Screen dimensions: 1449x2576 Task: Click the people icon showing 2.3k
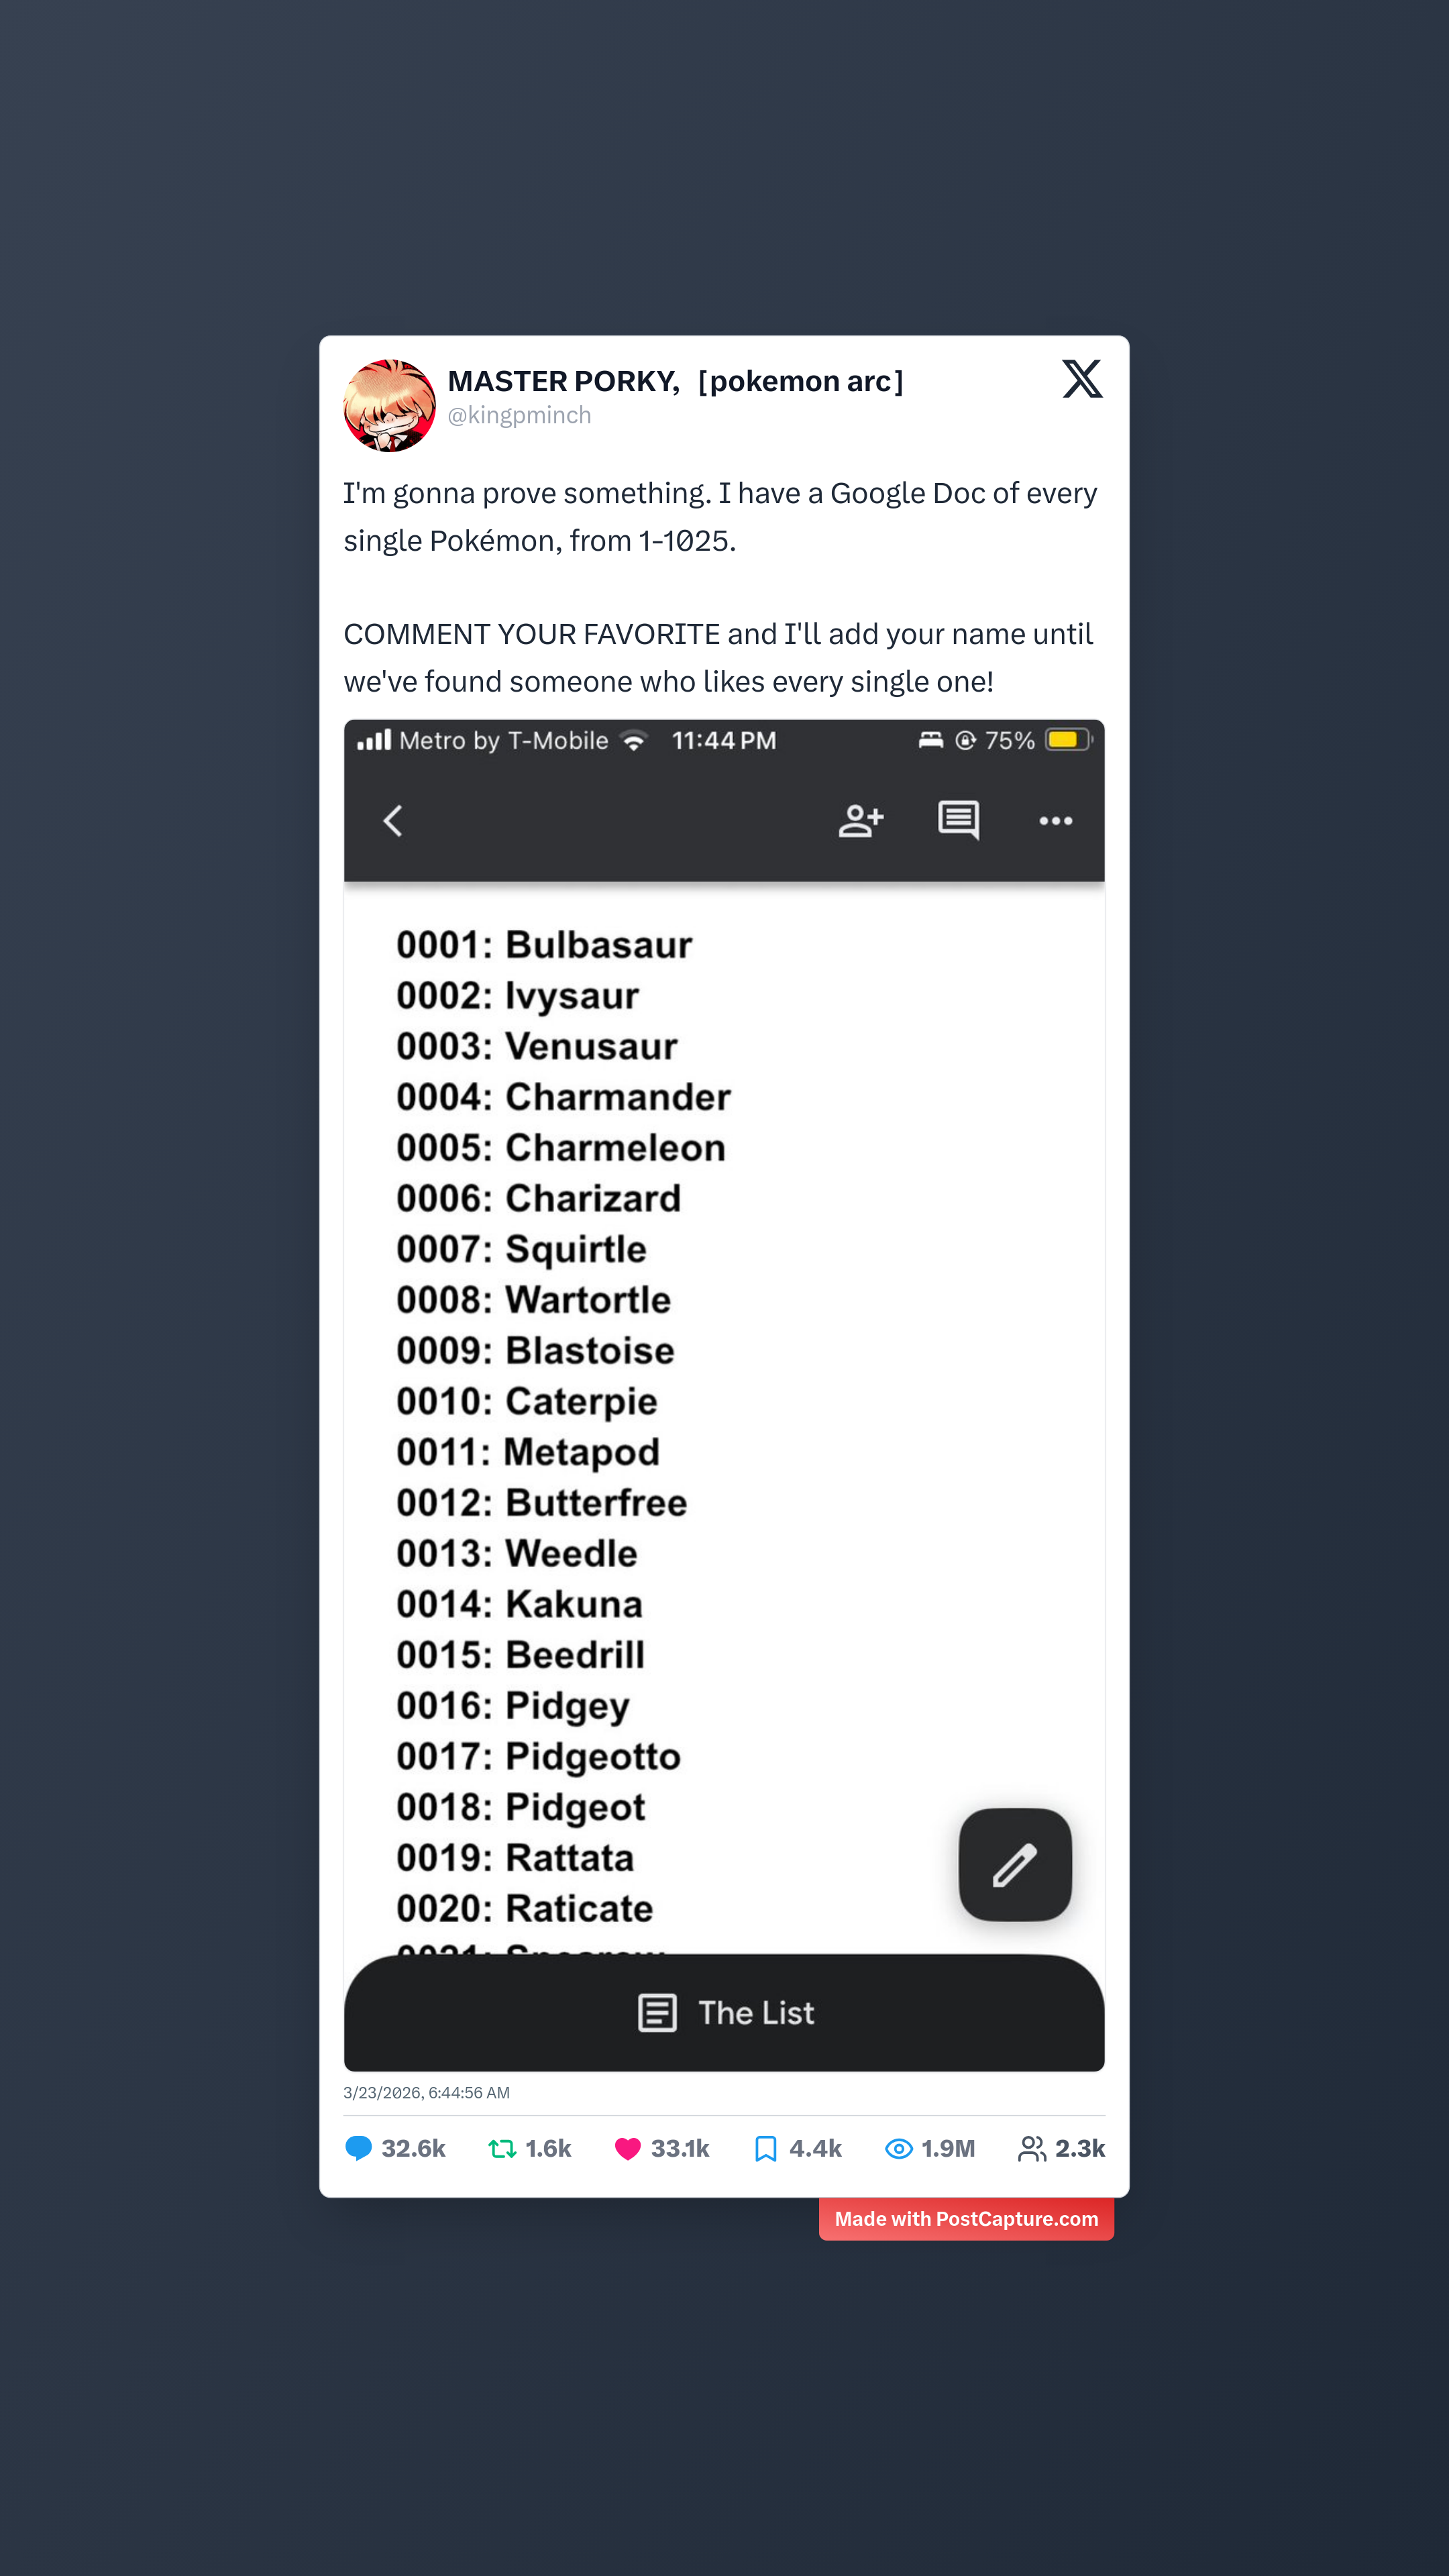(1031, 2148)
